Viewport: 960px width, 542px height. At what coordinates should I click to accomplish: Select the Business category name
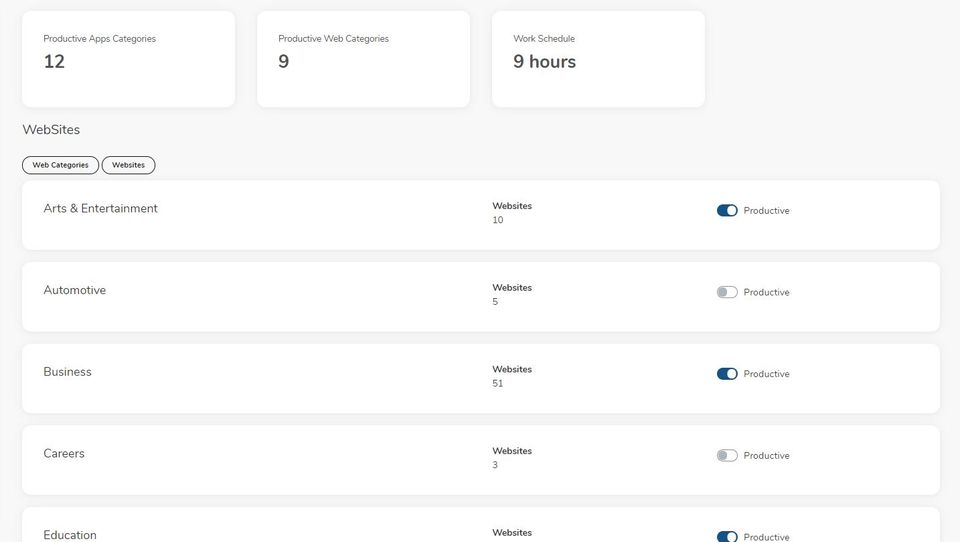[x=67, y=372]
